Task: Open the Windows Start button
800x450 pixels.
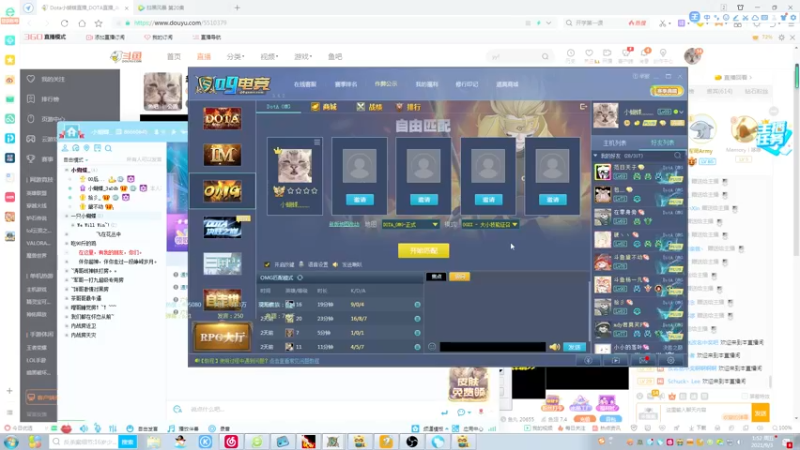Action: (x=11, y=442)
